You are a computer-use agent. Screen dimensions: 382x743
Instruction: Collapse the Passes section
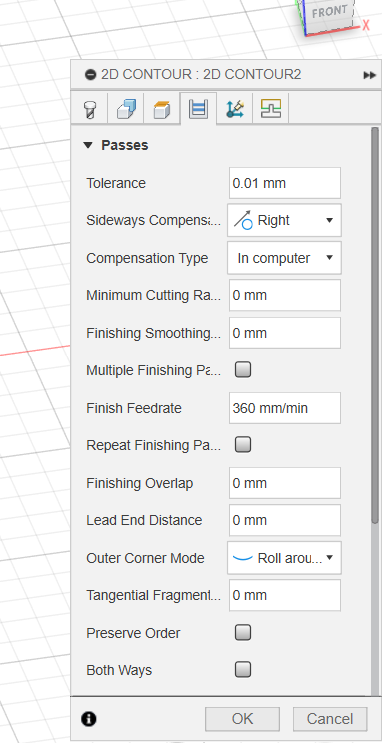click(88, 145)
